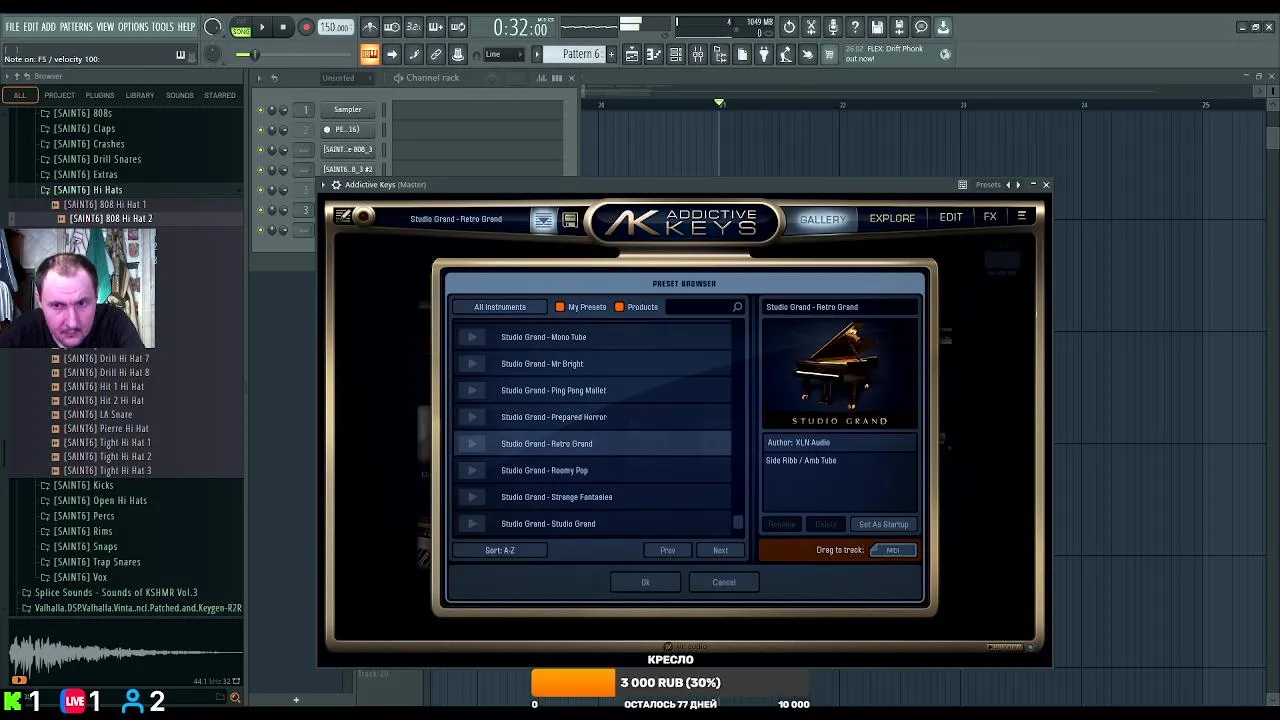
Task: Preview Studio Grand - Prepared Horror play button
Action: point(472,417)
